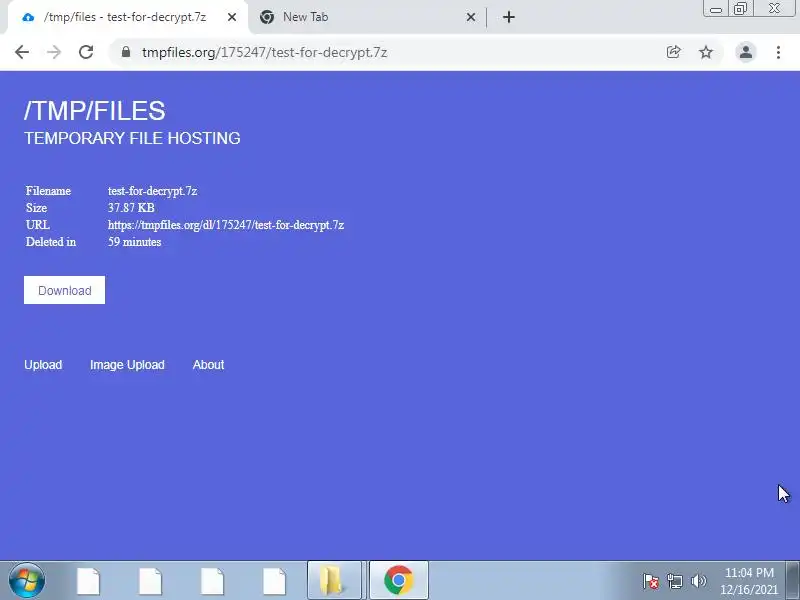
Task: Click the /TMP/FILES site title
Action: coord(95,111)
